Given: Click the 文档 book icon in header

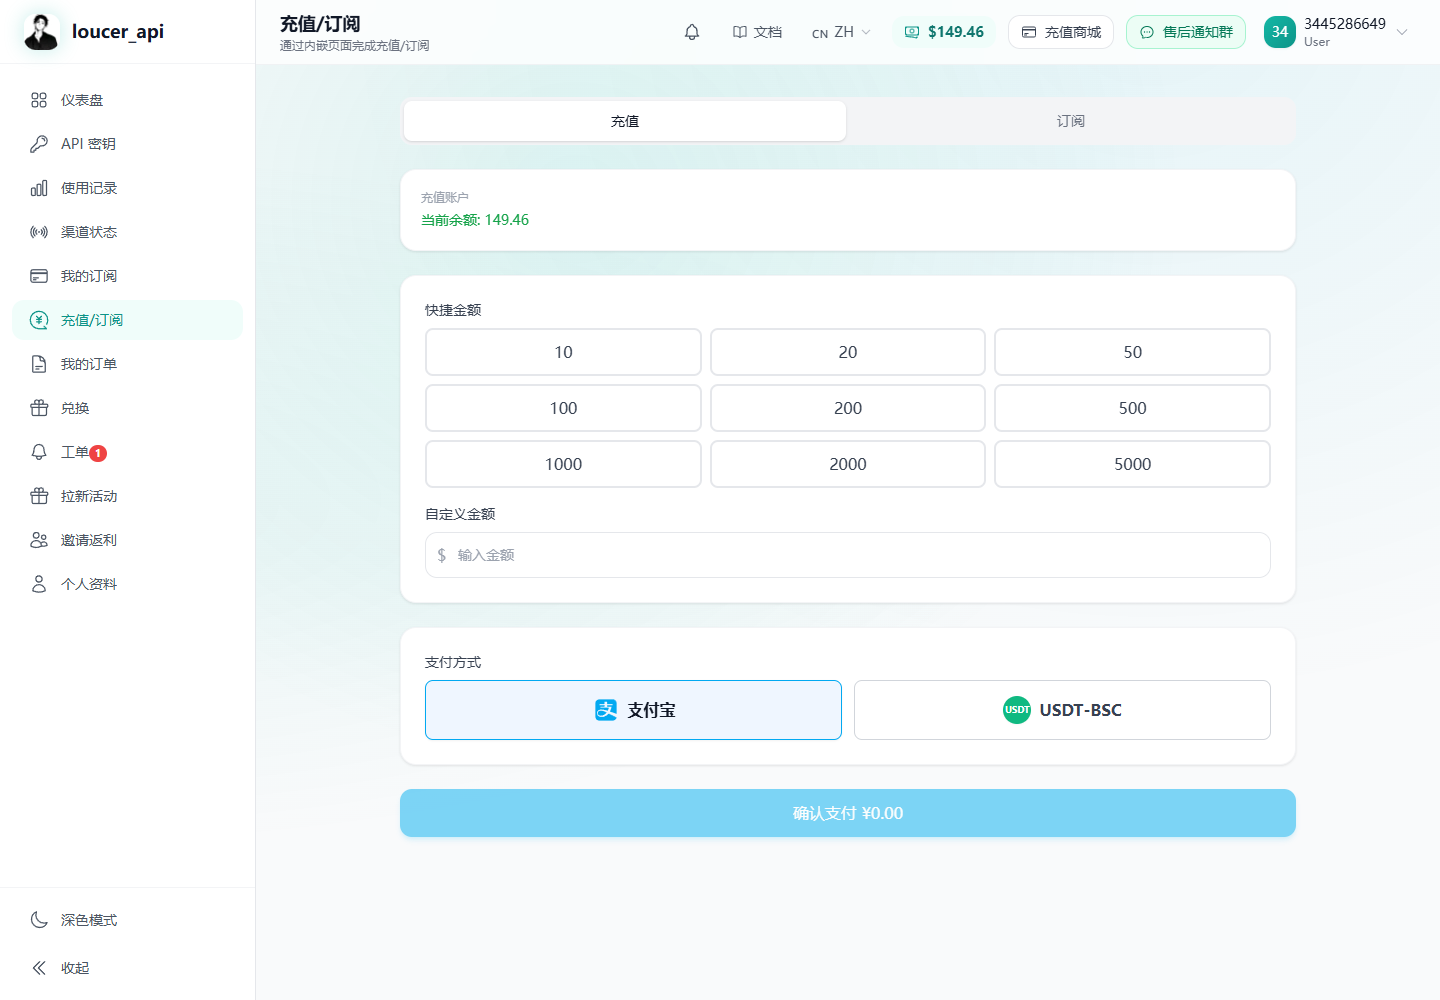Looking at the screenshot, I should (740, 32).
